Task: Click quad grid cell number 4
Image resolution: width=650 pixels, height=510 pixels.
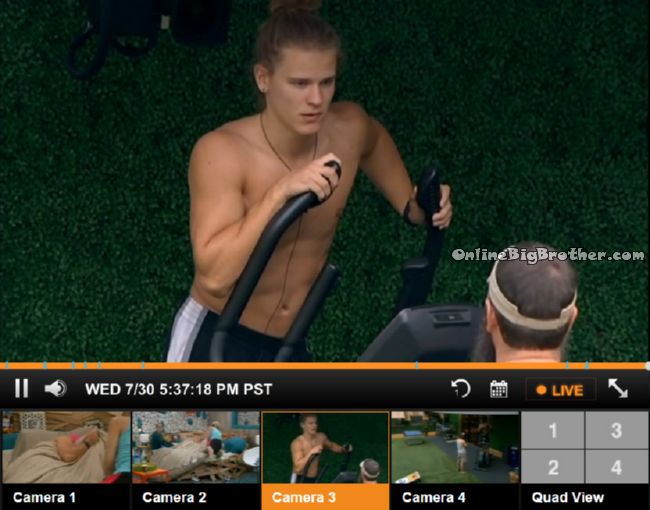Action: [616, 467]
